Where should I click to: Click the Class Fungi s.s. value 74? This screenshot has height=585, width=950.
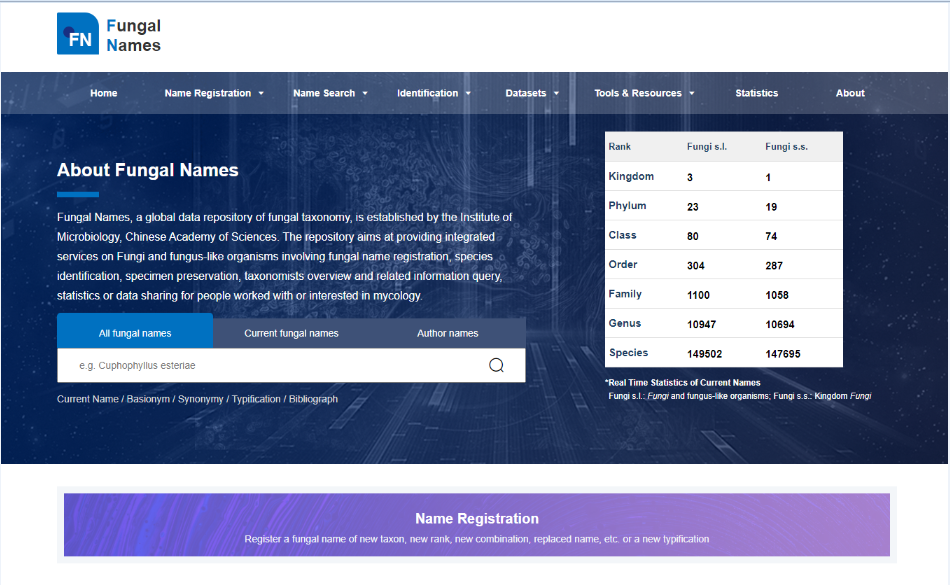(771, 236)
